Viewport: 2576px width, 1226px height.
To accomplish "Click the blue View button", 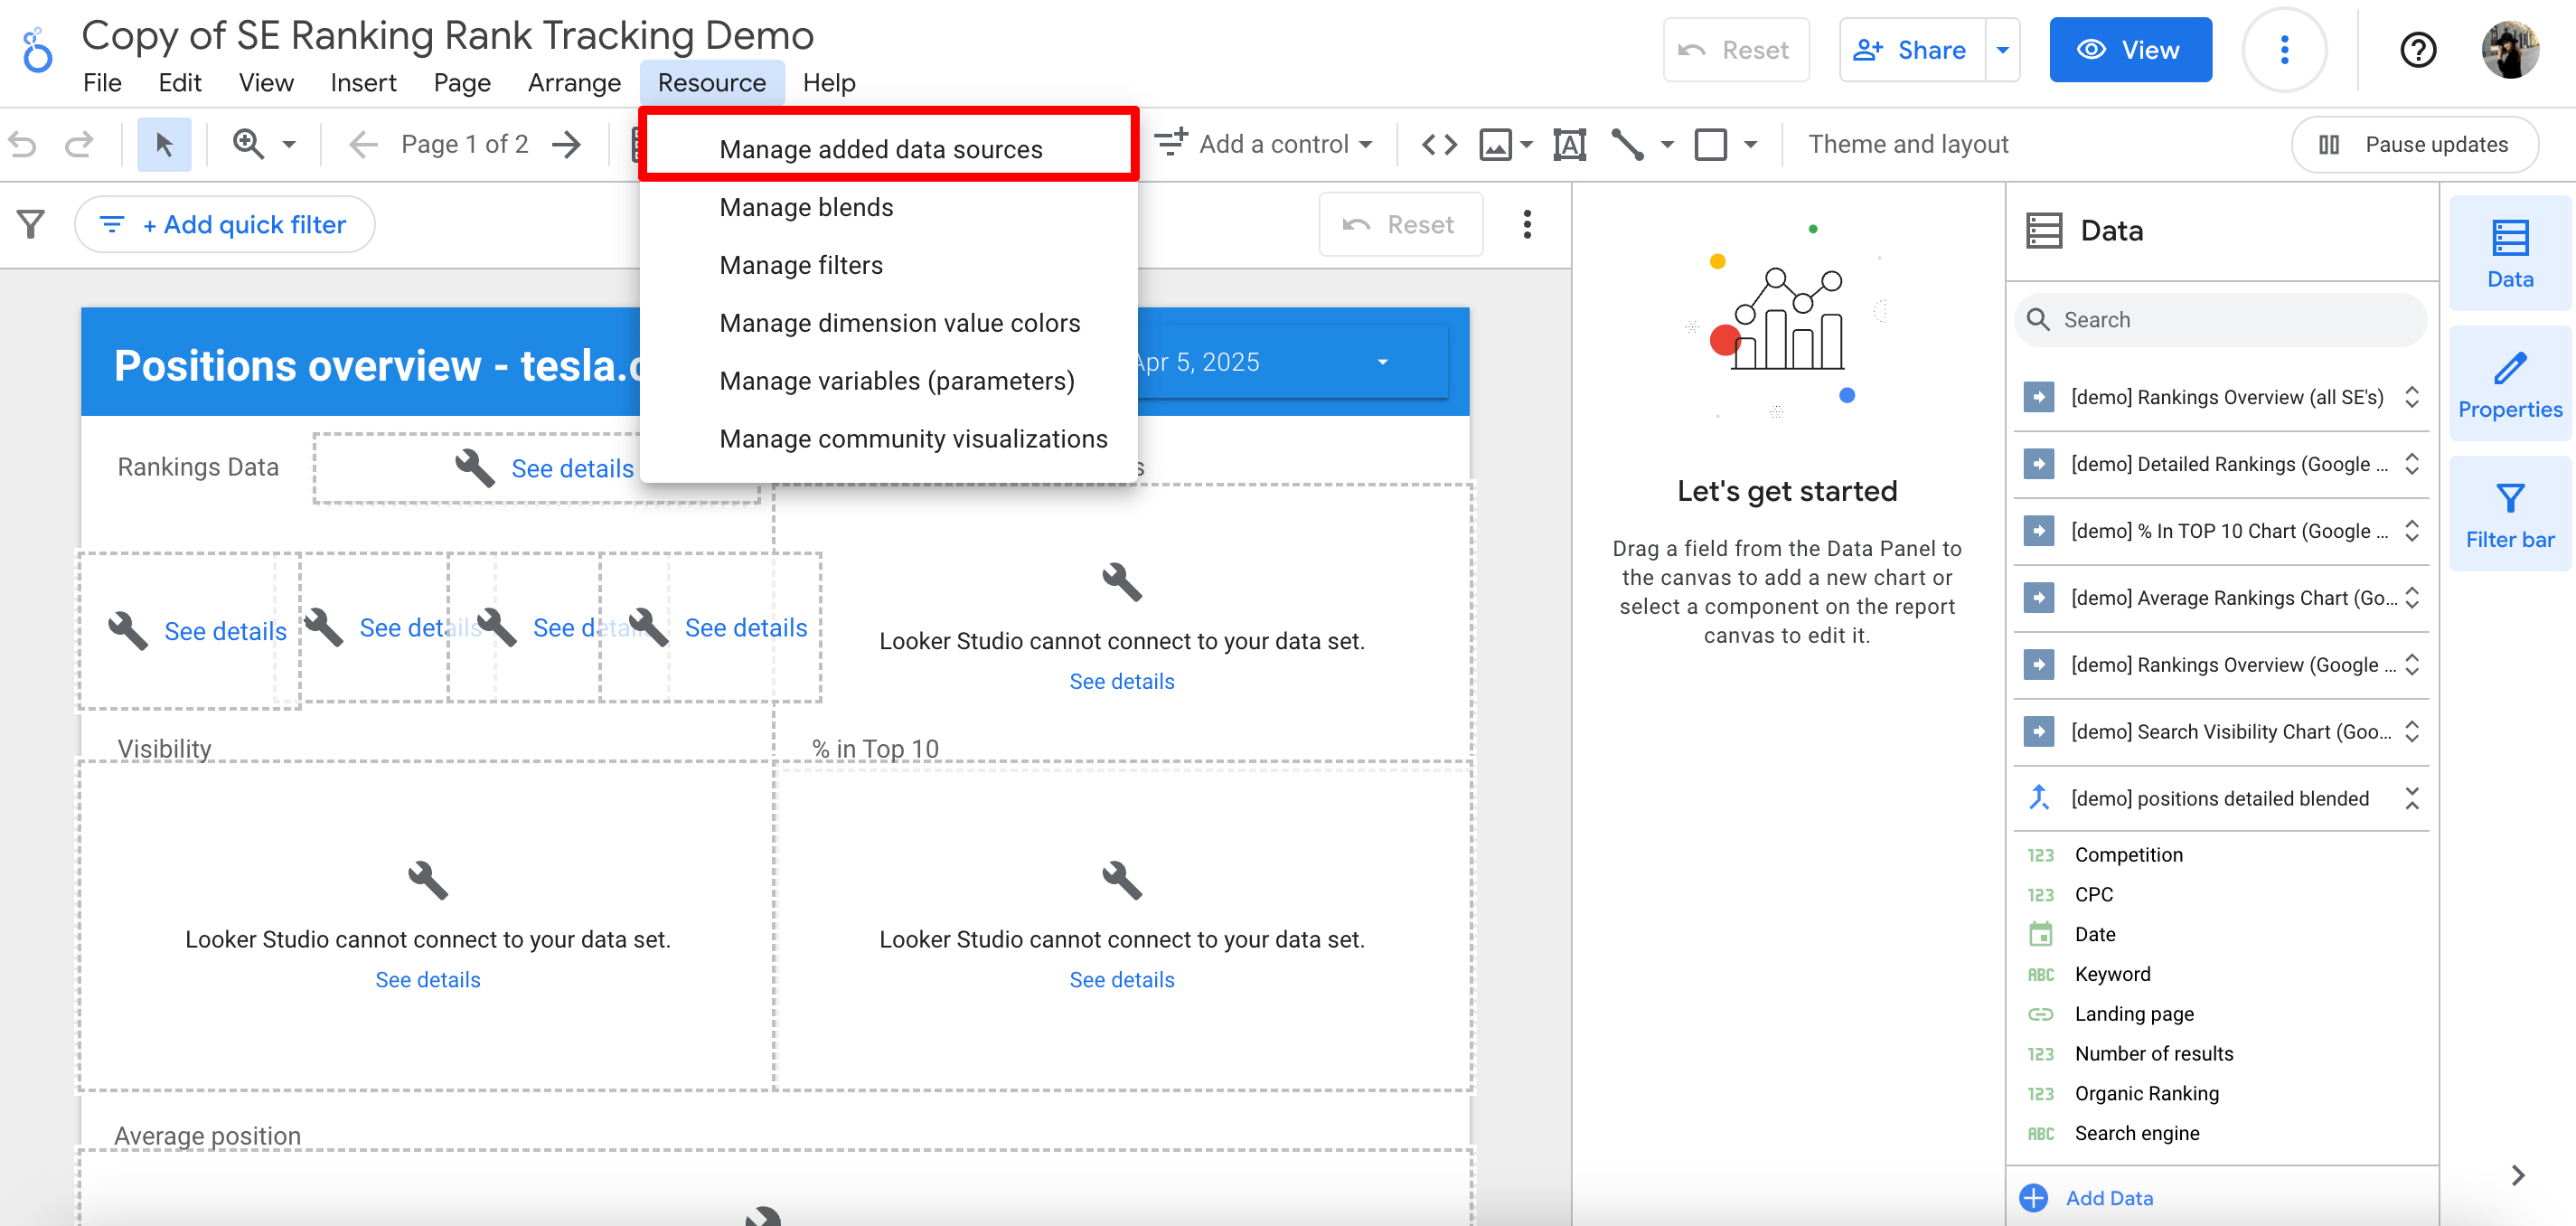I will (x=2130, y=50).
